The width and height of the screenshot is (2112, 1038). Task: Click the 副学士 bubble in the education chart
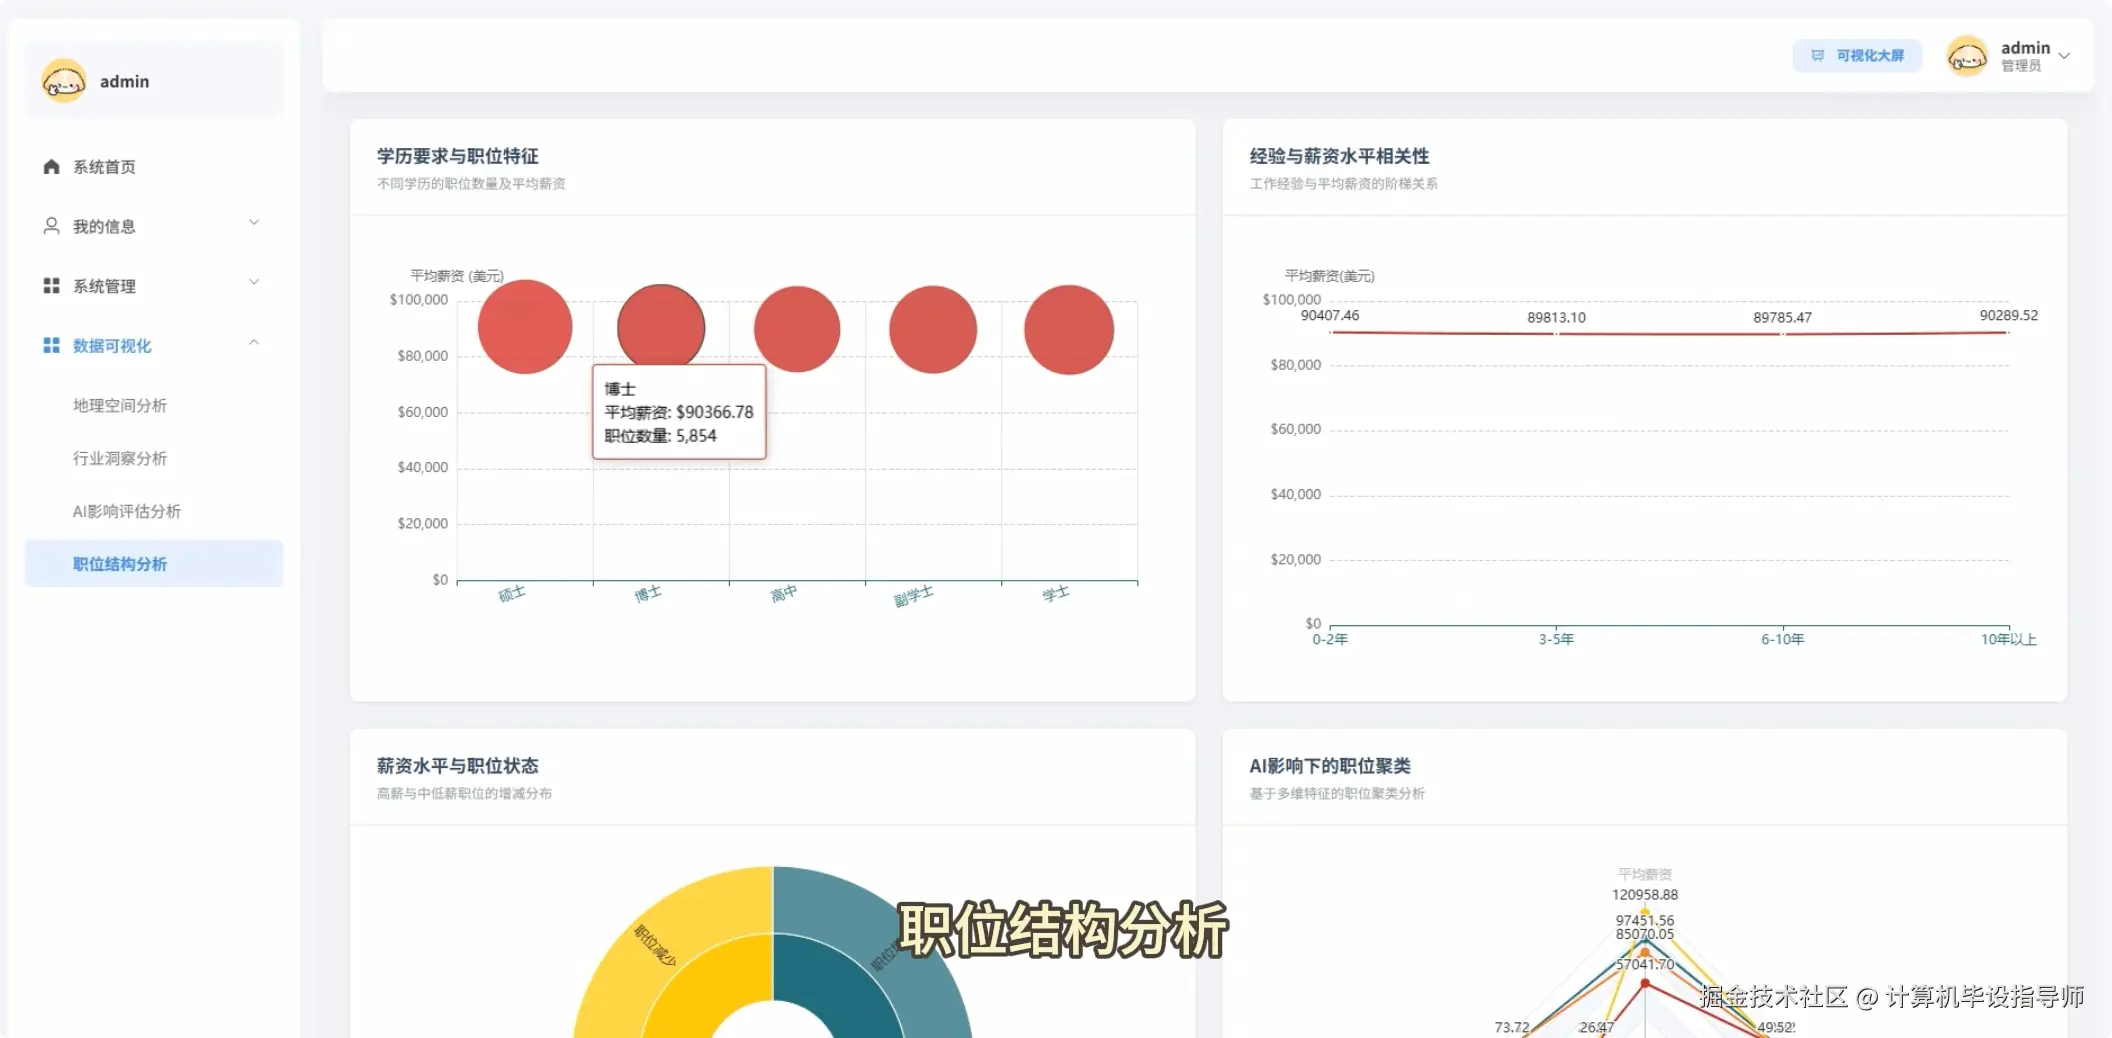[933, 329]
